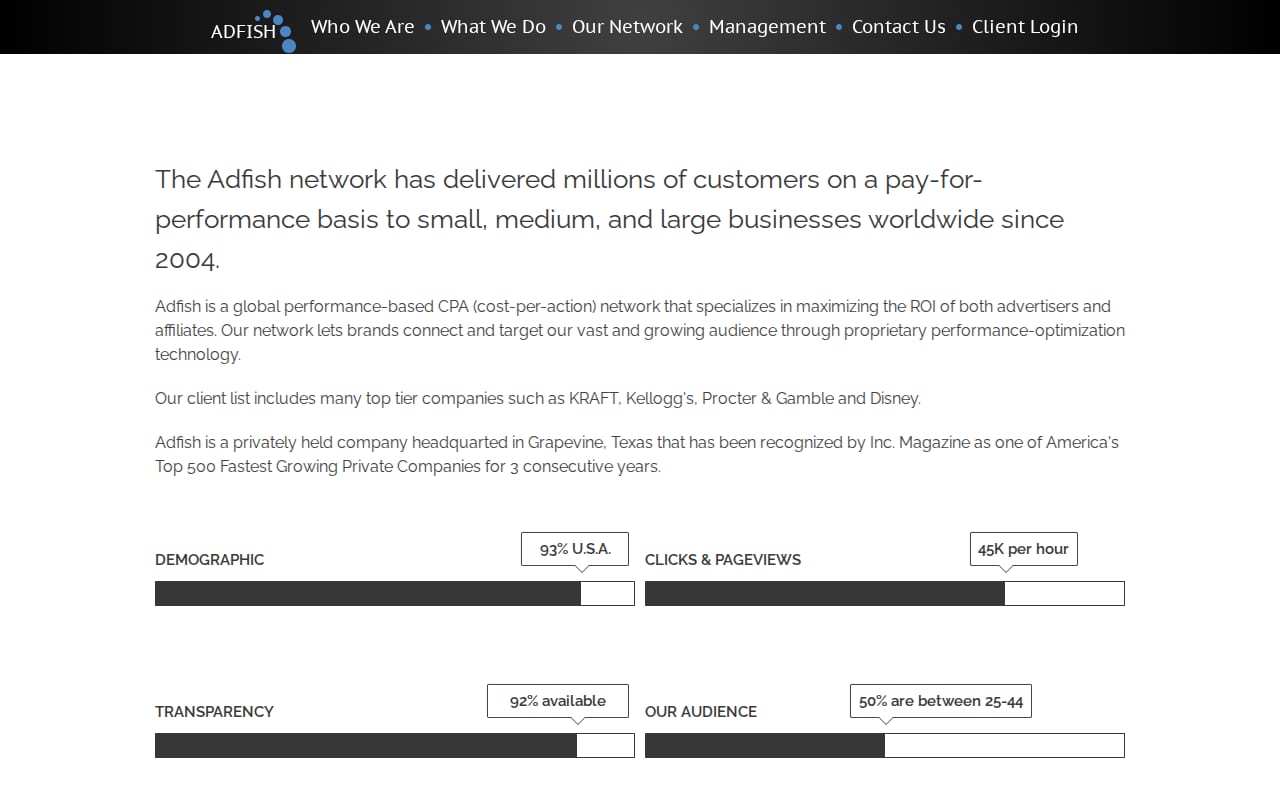The width and height of the screenshot is (1280, 800).
Task: Click the TRANSPARENCY label
Action: click(214, 712)
